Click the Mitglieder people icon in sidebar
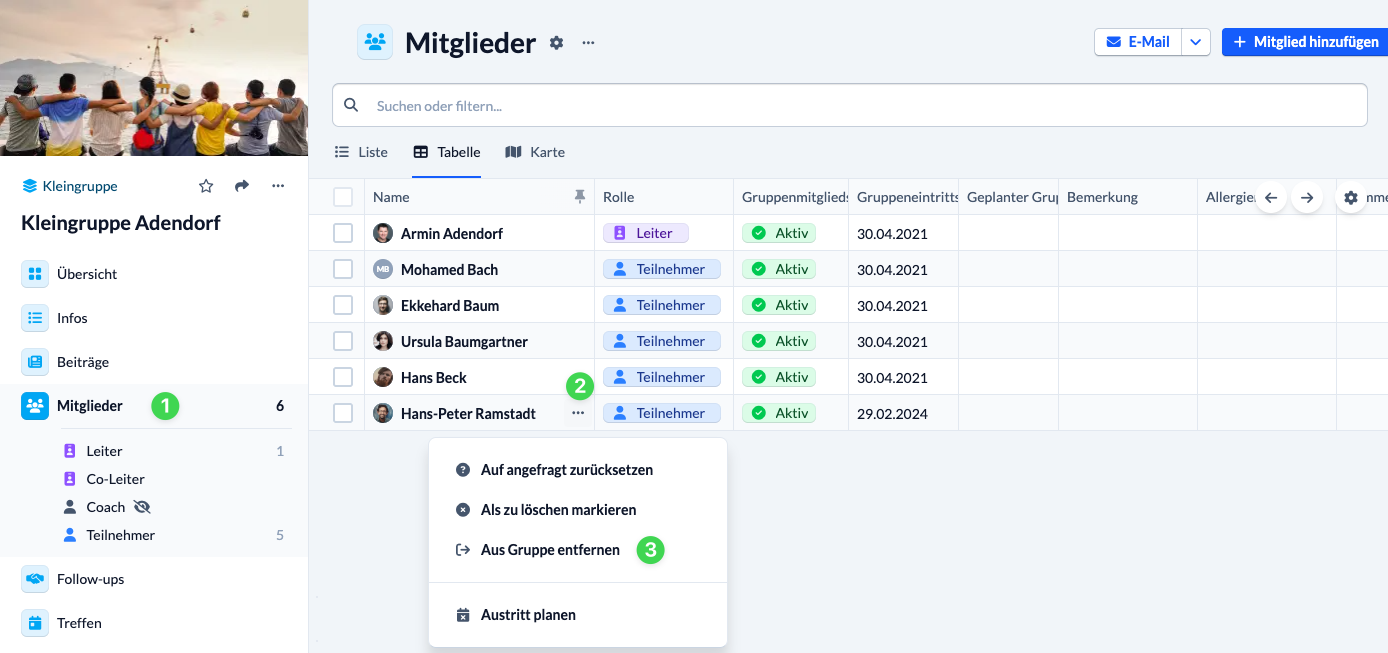The width and height of the screenshot is (1388, 653). tap(36, 406)
